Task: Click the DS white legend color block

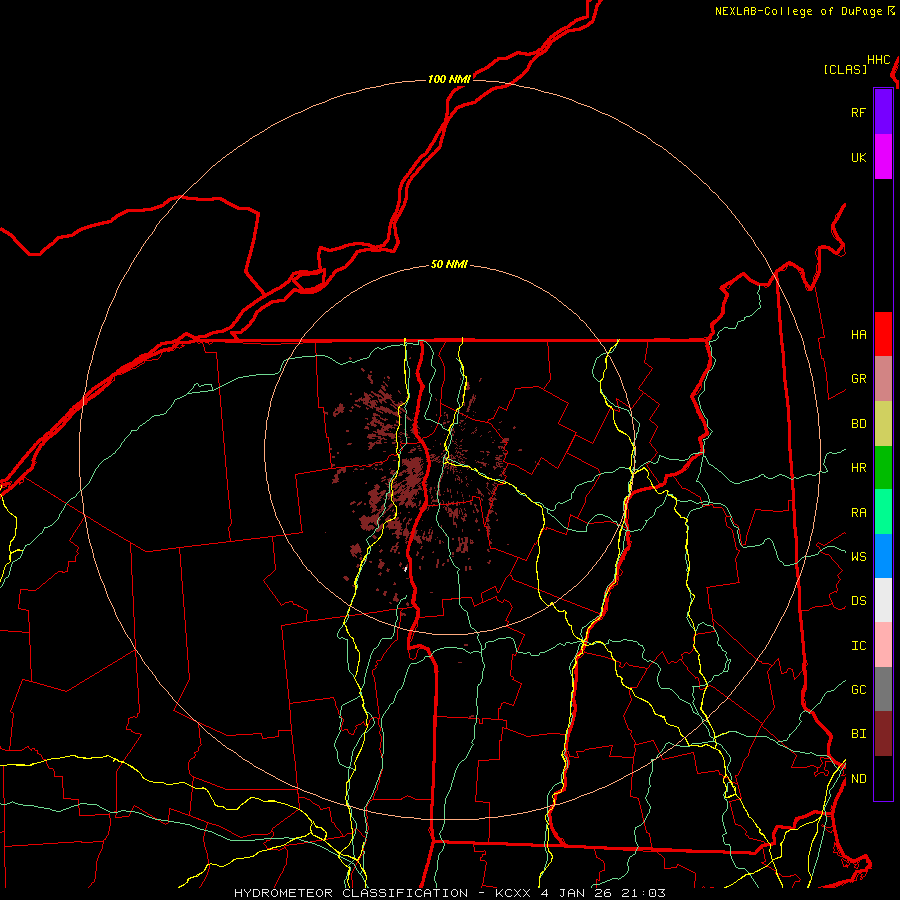Action: point(883,600)
